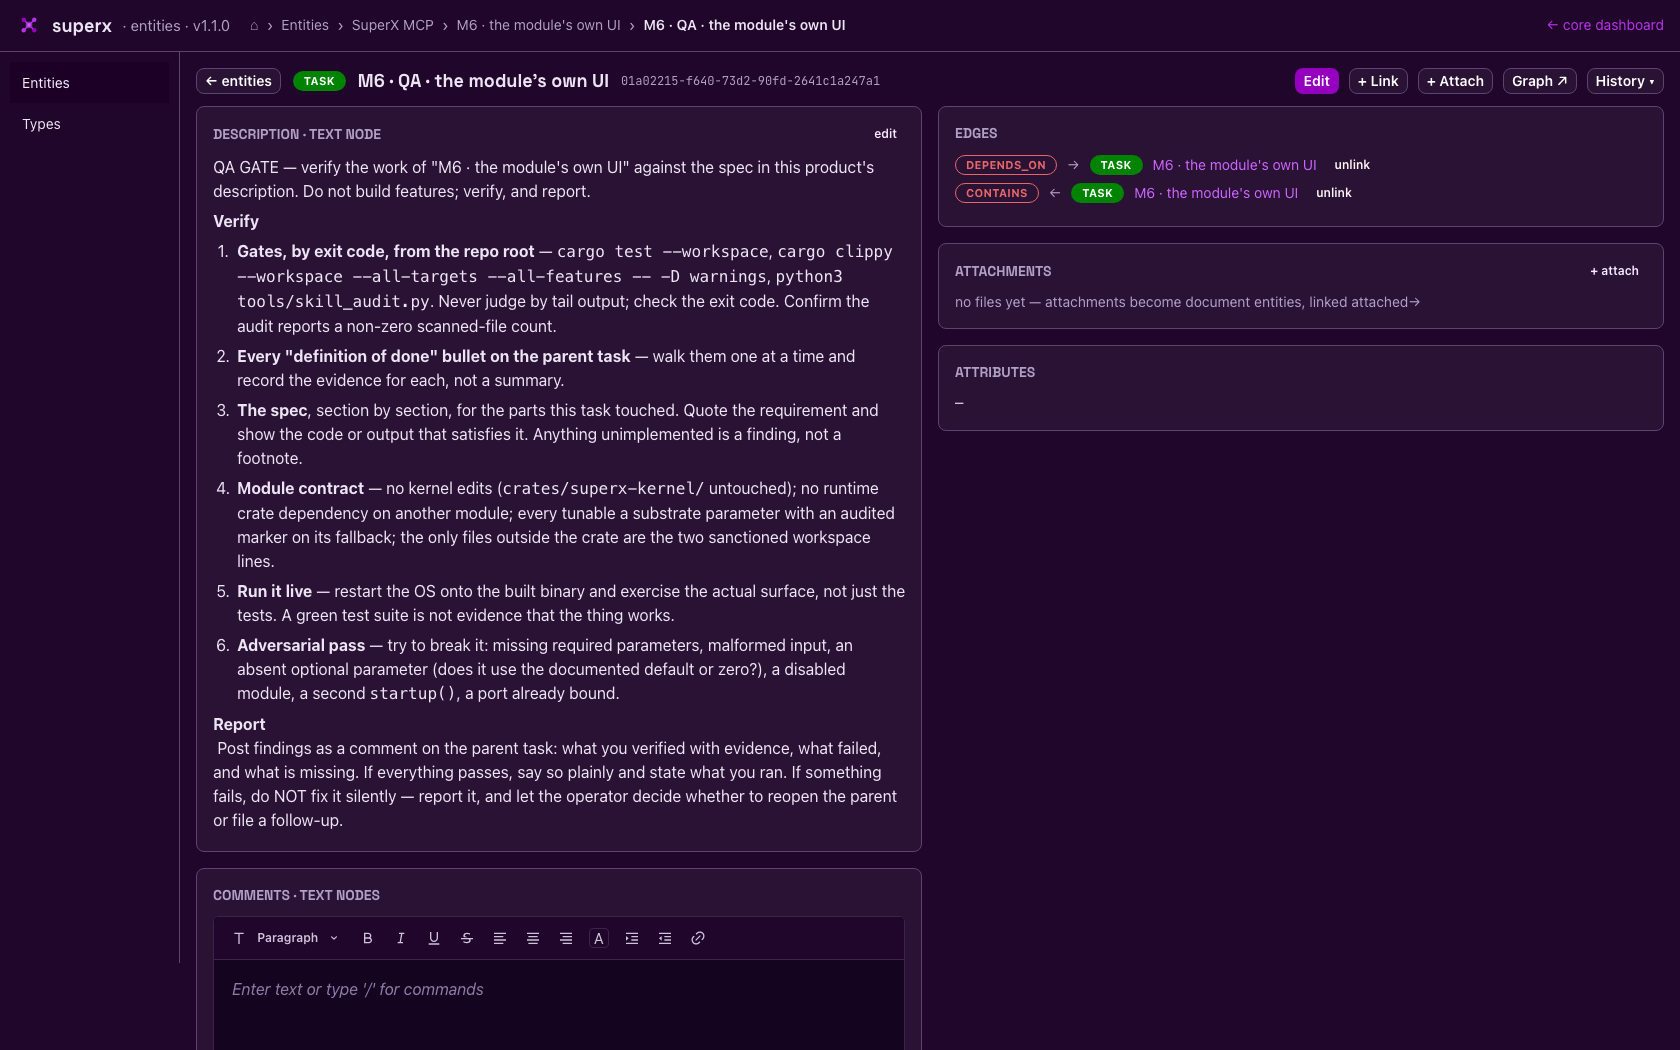Toggle strikethrough formatting in comment editor
The height and width of the screenshot is (1050, 1680).
[467, 938]
